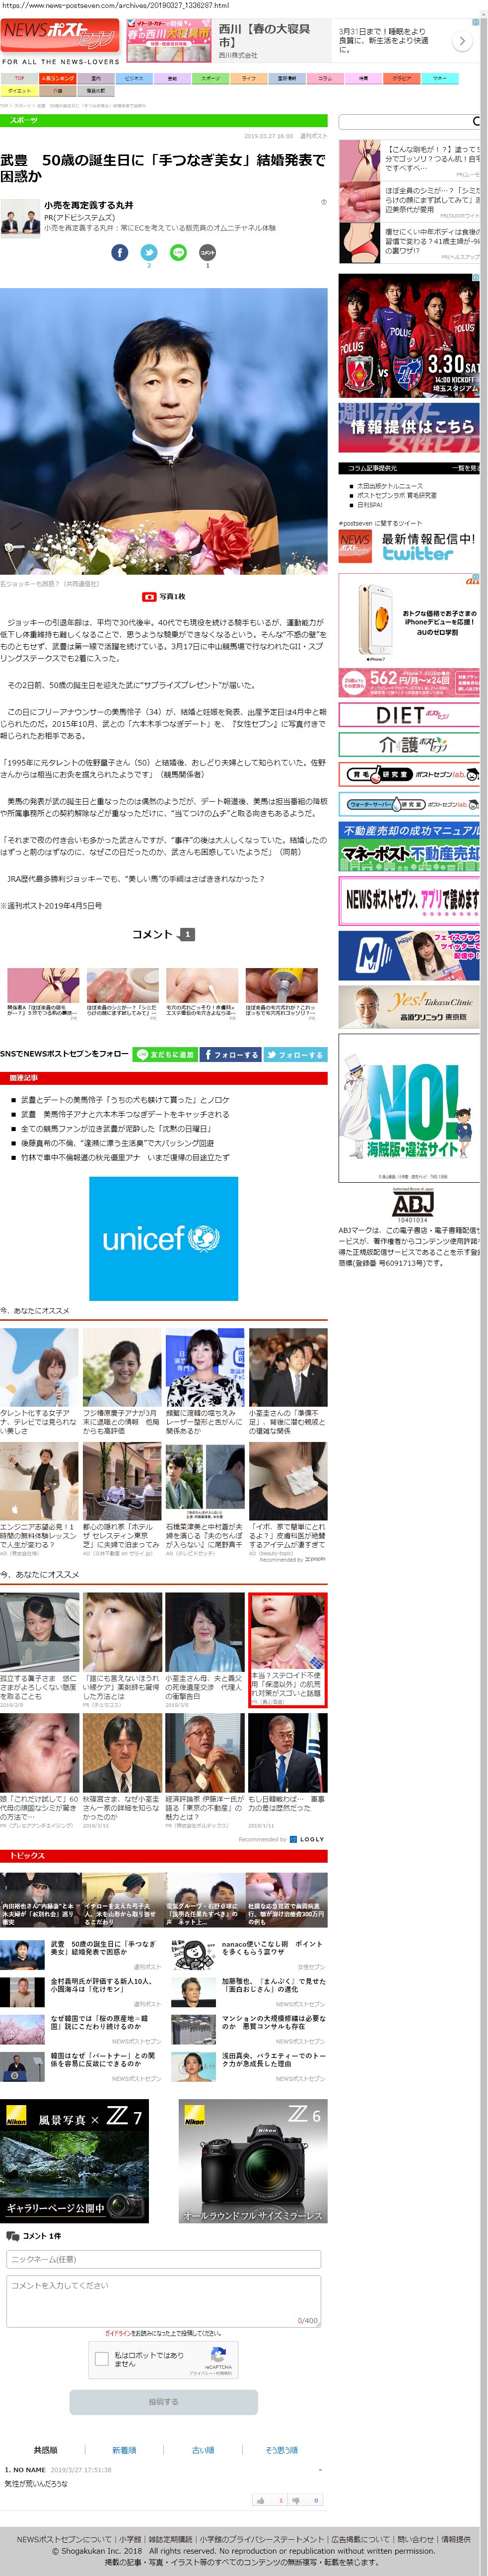
Task: Open the 日刊SPA! link
Action: click(x=369, y=504)
